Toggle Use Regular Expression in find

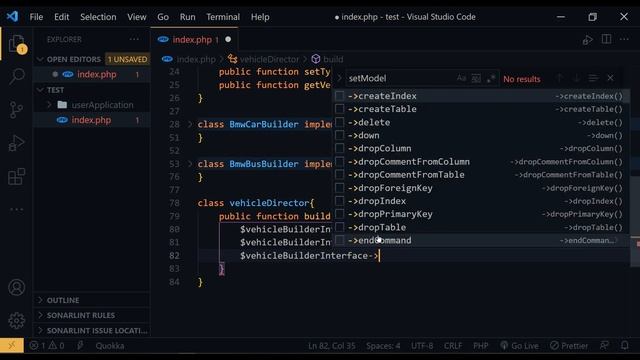coord(491,78)
